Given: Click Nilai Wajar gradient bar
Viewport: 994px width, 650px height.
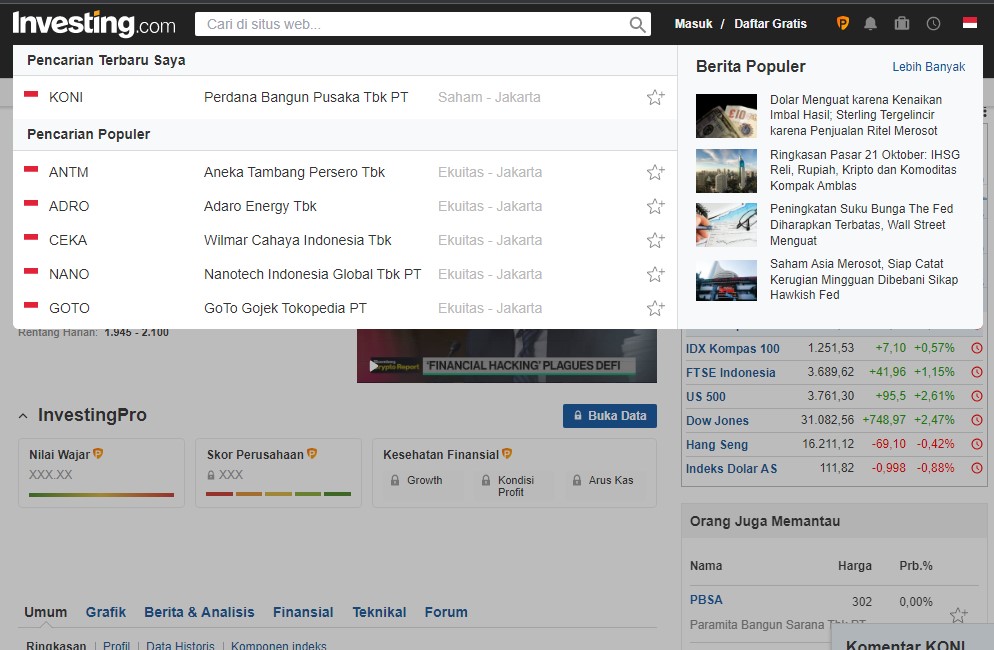Looking at the screenshot, I should (101, 495).
